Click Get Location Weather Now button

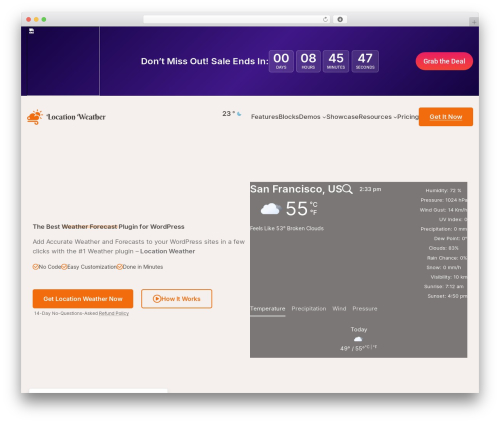click(83, 299)
